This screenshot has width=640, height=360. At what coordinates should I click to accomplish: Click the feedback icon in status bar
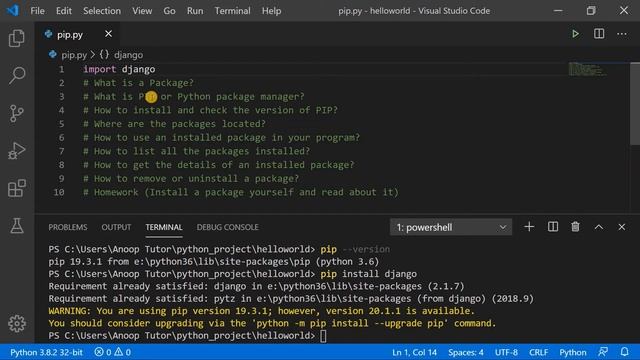pos(603,352)
